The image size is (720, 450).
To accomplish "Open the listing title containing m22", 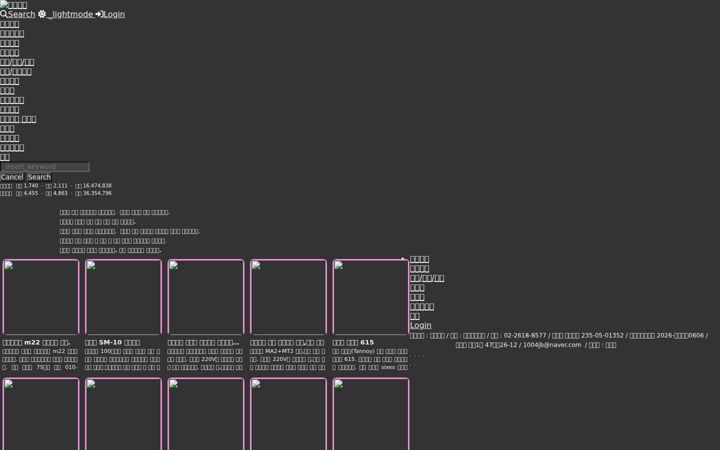I will click(36, 343).
